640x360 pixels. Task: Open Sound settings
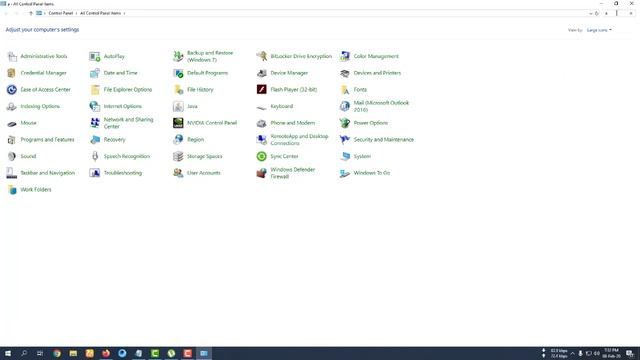pos(22,157)
